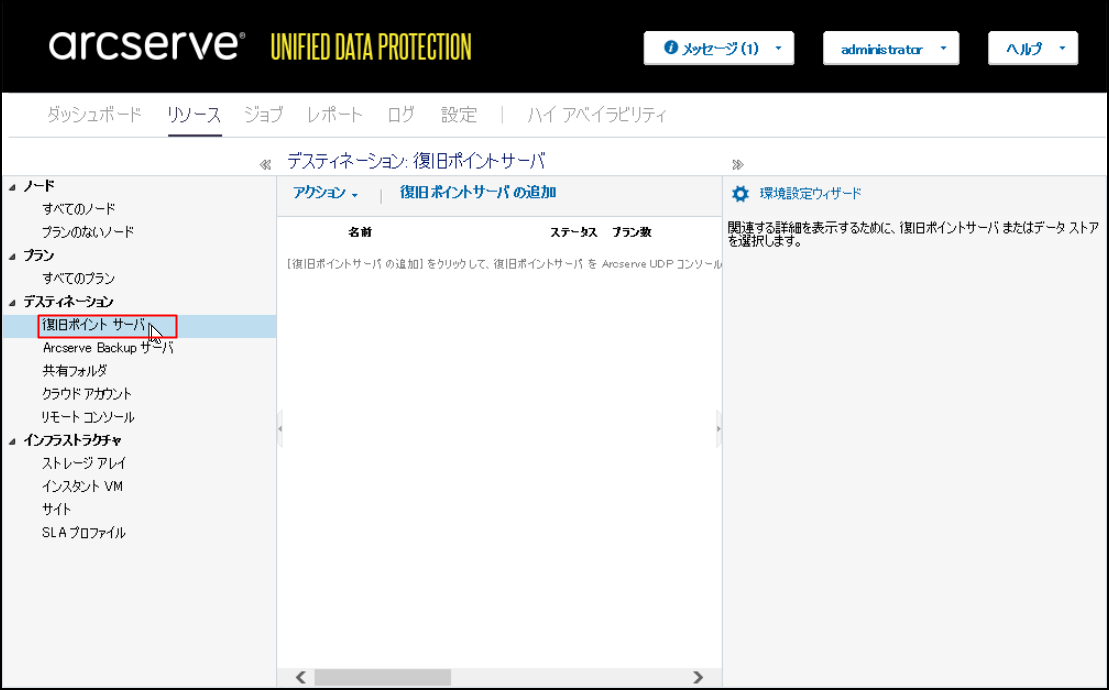Click the right double-chevron panel collapse icon
Image resolution: width=1109 pixels, height=690 pixels.
tap(738, 164)
